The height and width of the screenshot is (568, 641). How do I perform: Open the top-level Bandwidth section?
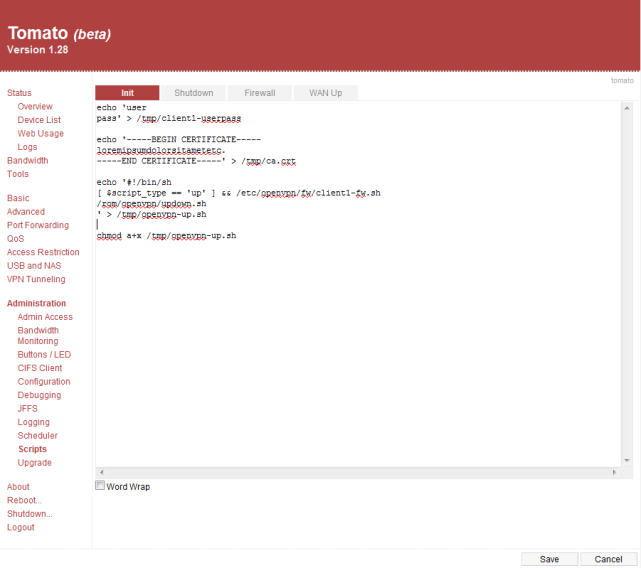click(27, 160)
